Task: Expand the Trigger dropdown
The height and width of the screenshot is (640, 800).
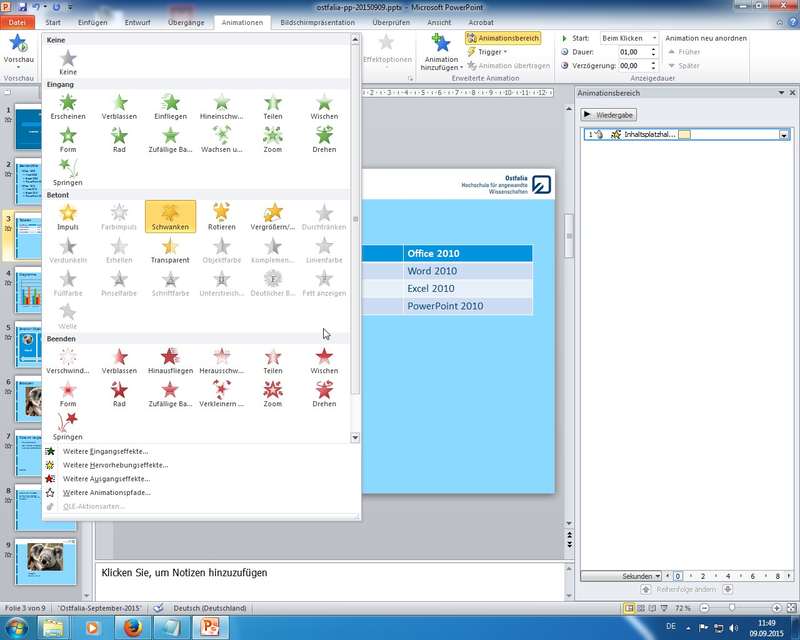Action: pyautogui.click(x=488, y=52)
